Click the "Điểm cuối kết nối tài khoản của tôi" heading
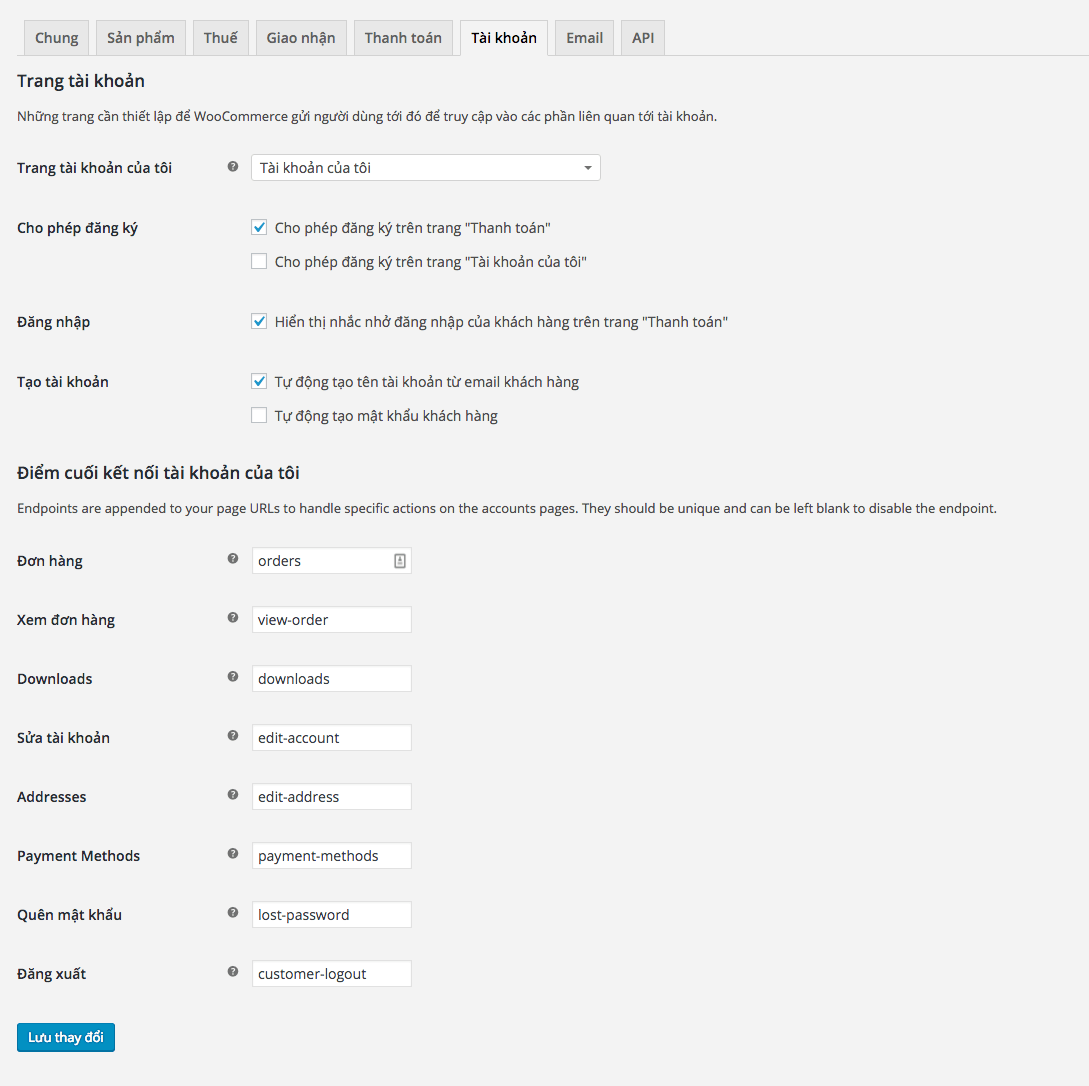Screen dimensions: 1089x1086 (x=158, y=473)
